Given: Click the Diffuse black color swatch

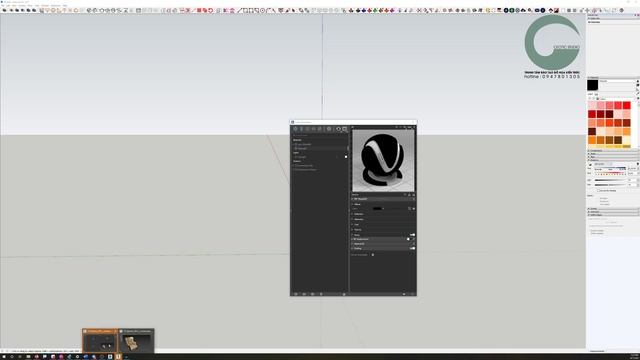Looking at the screenshot, I should click(377, 209).
